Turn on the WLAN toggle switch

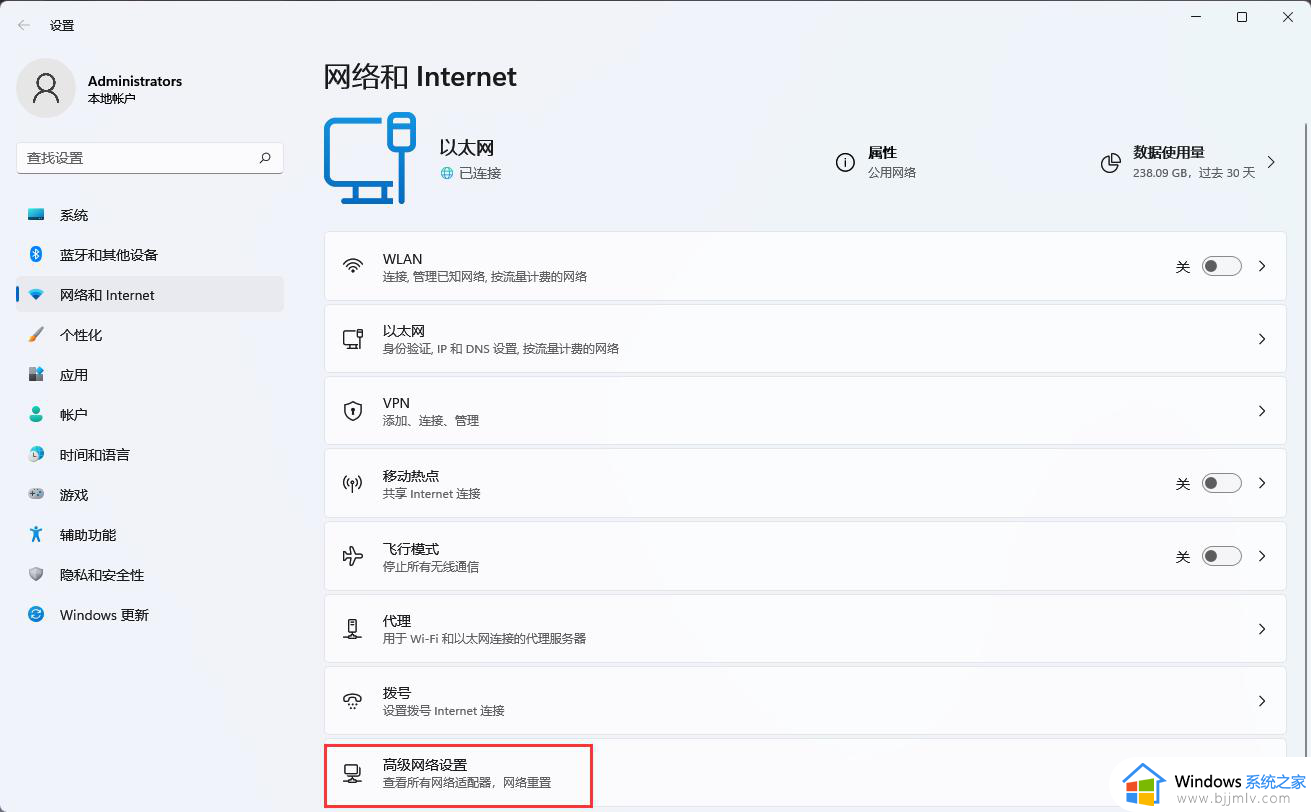1221,266
